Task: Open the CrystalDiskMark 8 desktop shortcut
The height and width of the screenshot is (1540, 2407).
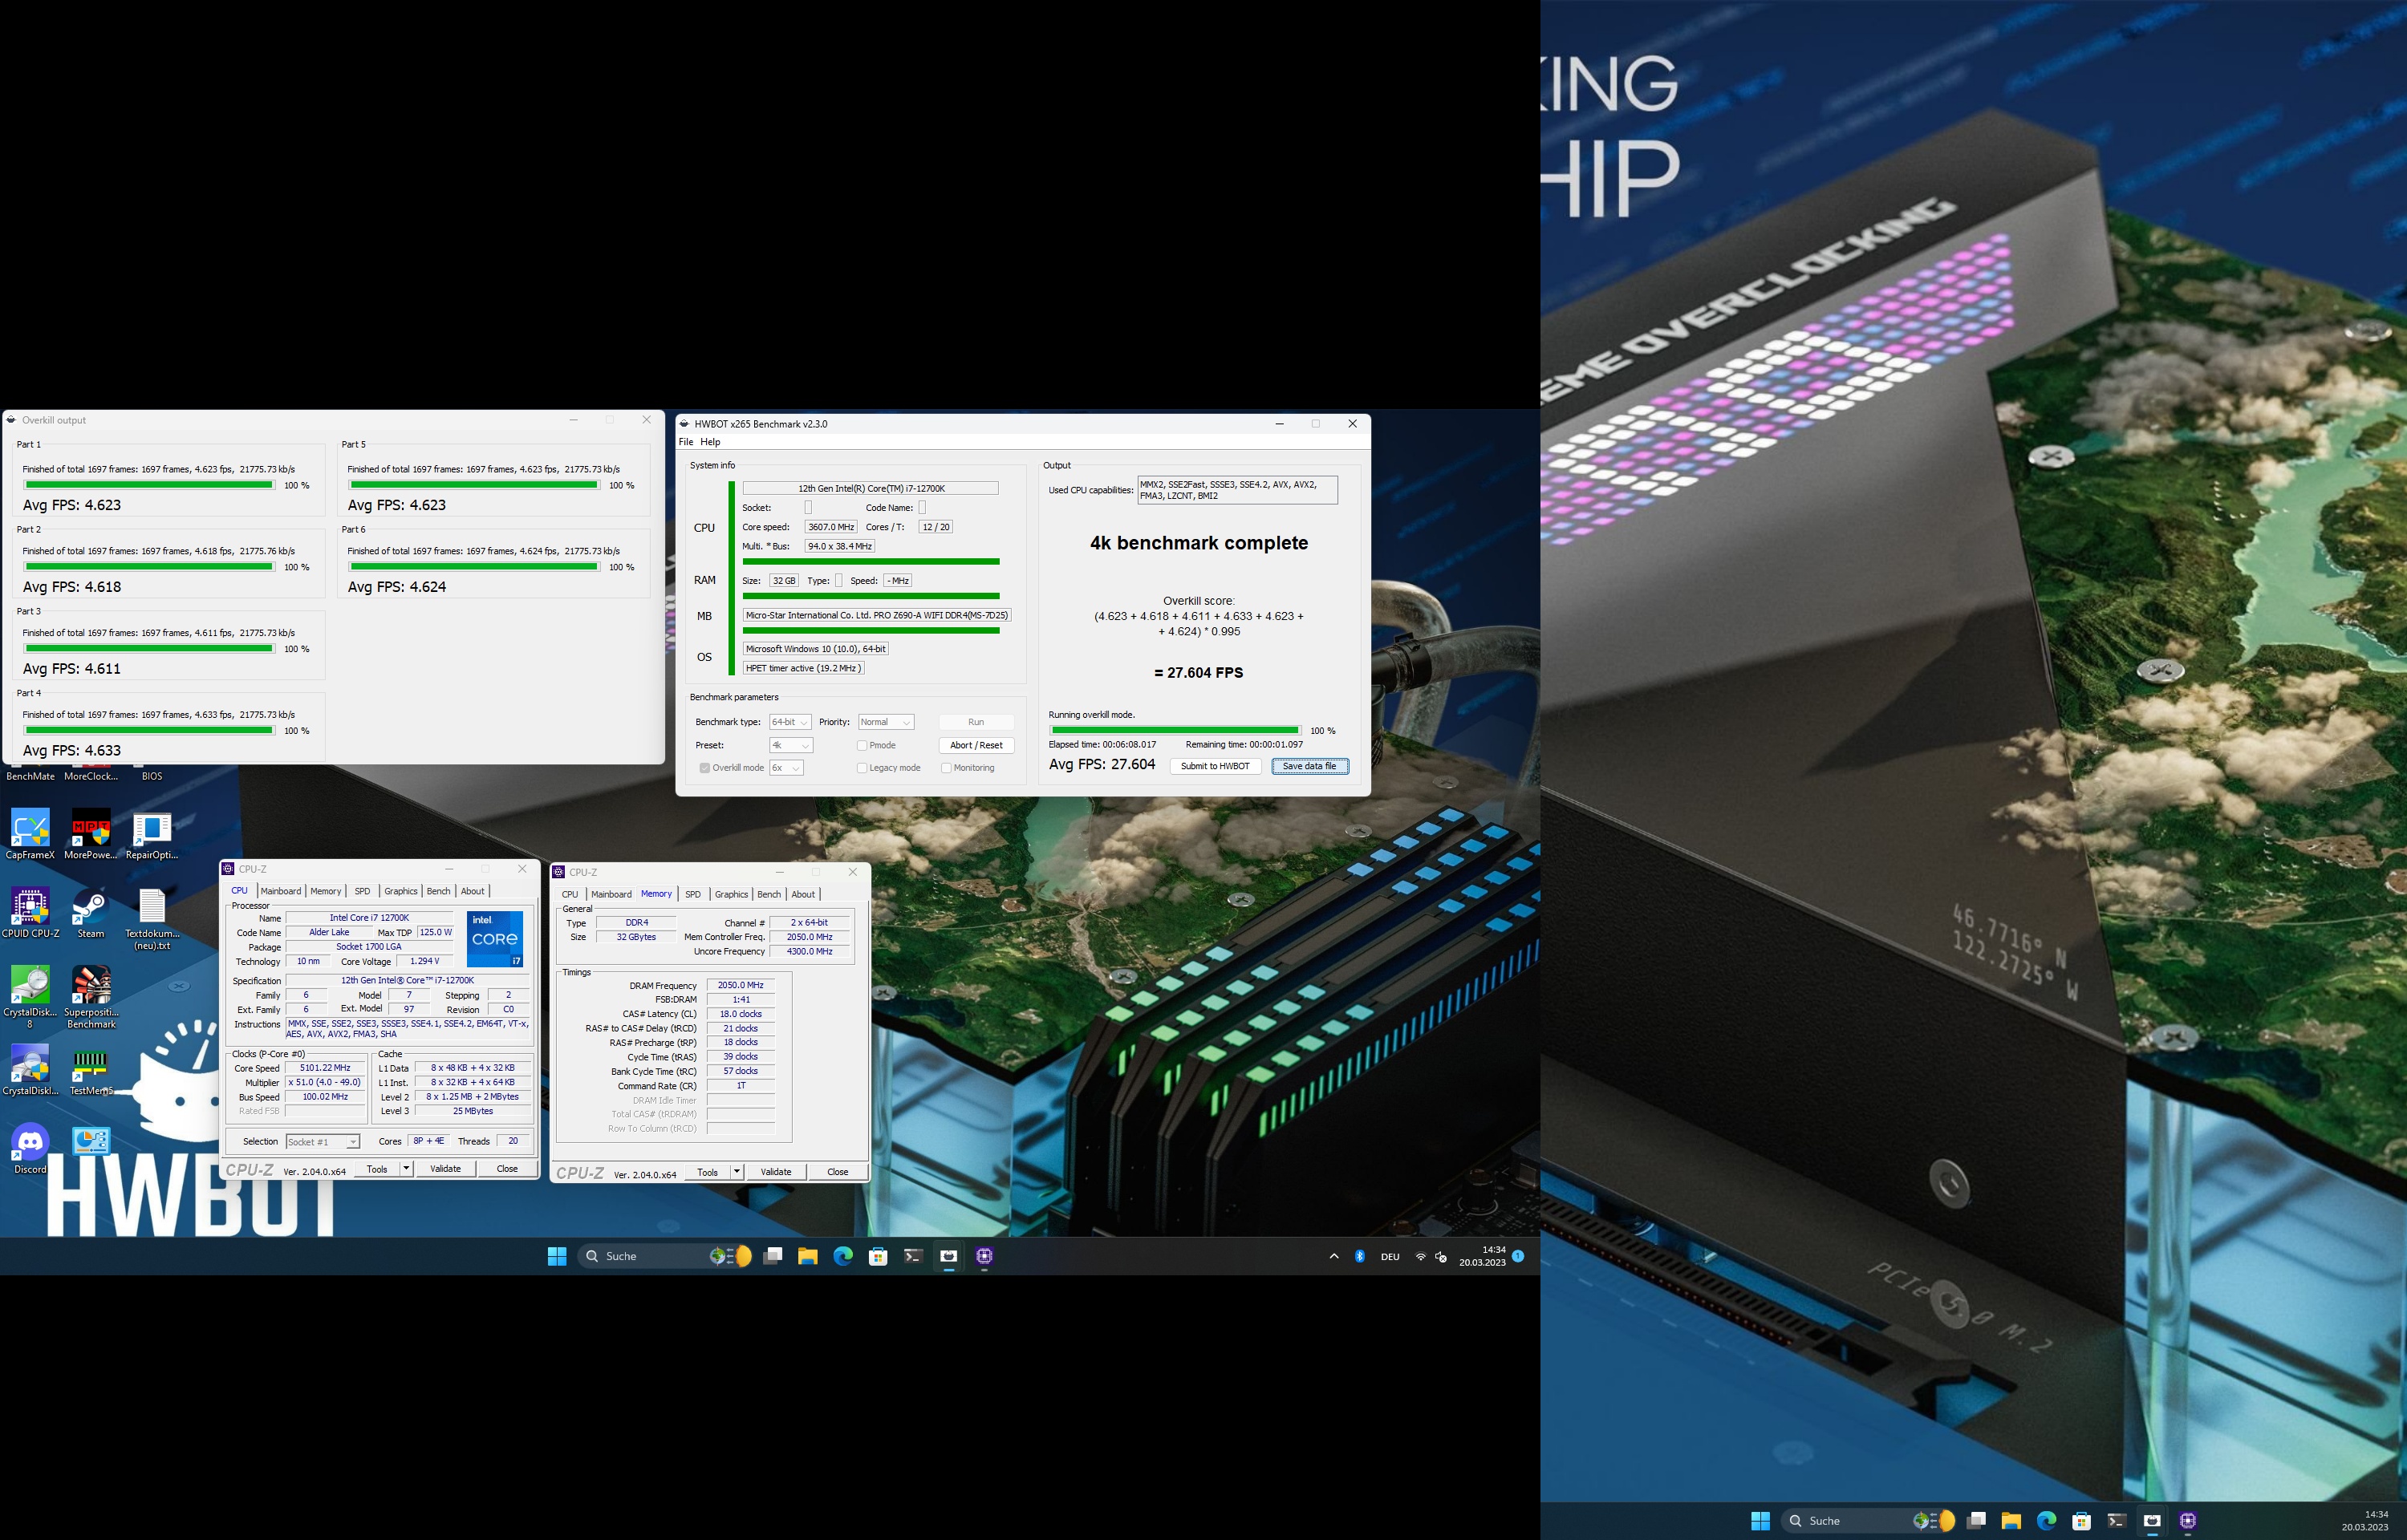Action: pos(30,996)
